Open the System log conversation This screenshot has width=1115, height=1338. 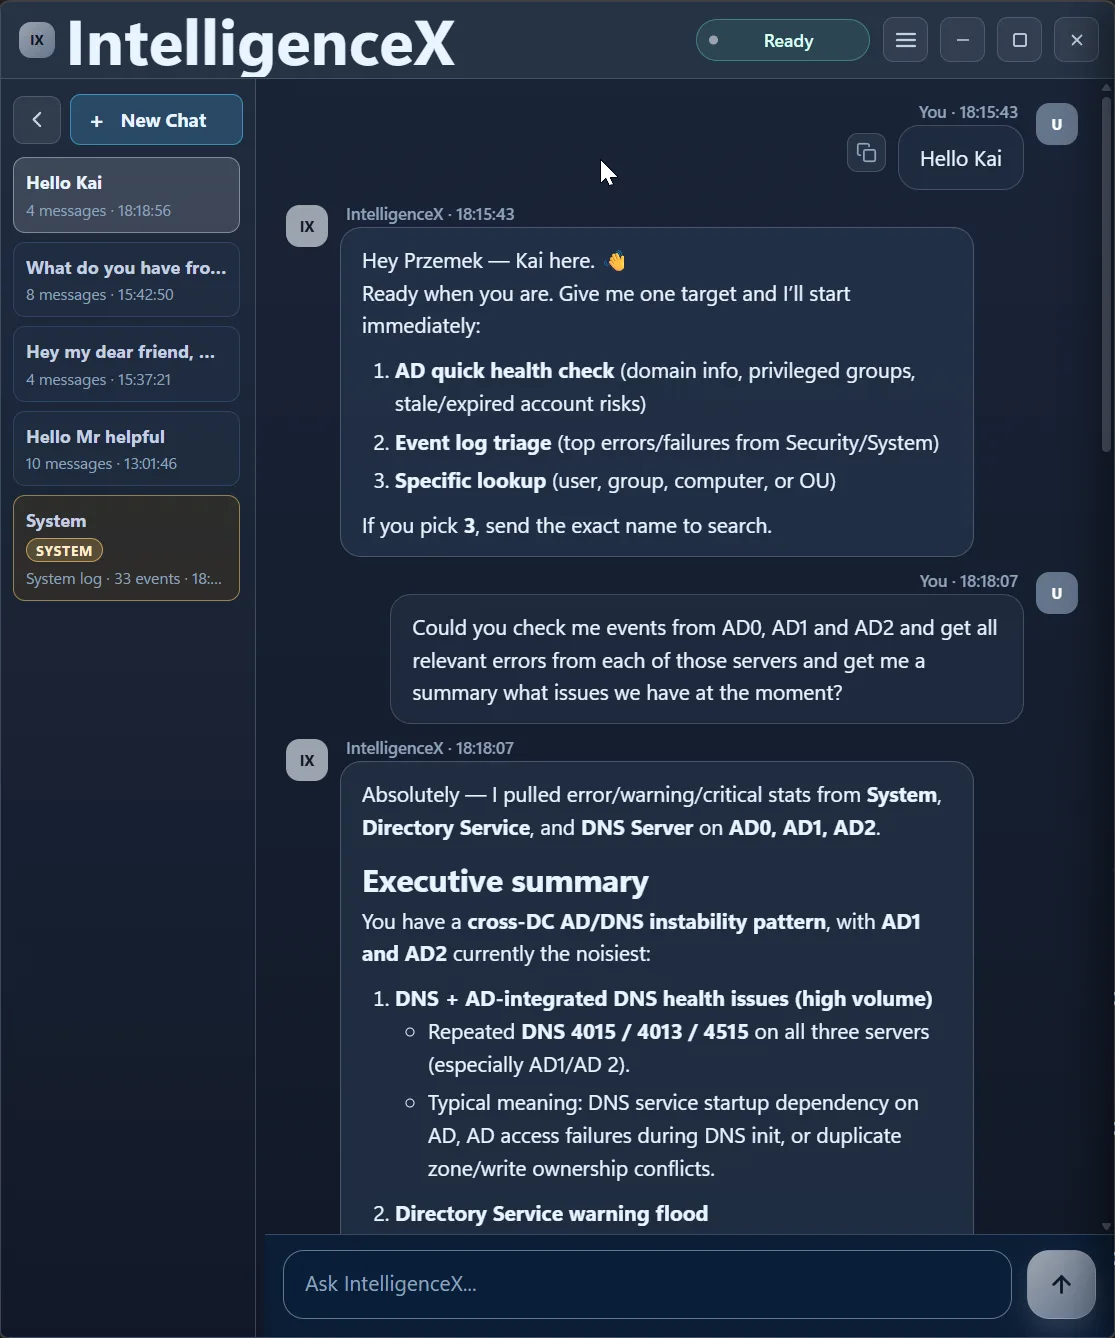coord(126,548)
